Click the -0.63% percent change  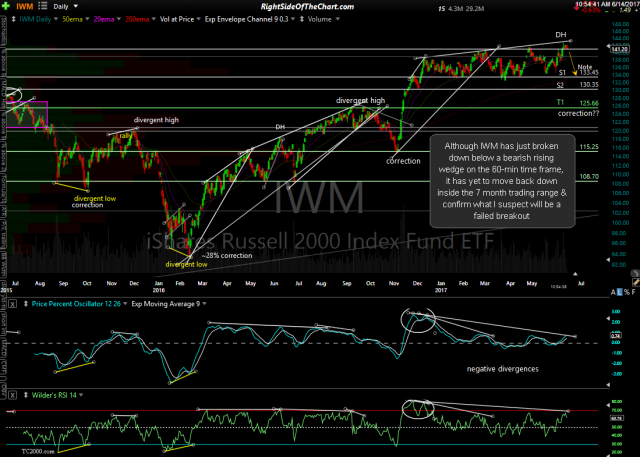[x=592, y=10]
